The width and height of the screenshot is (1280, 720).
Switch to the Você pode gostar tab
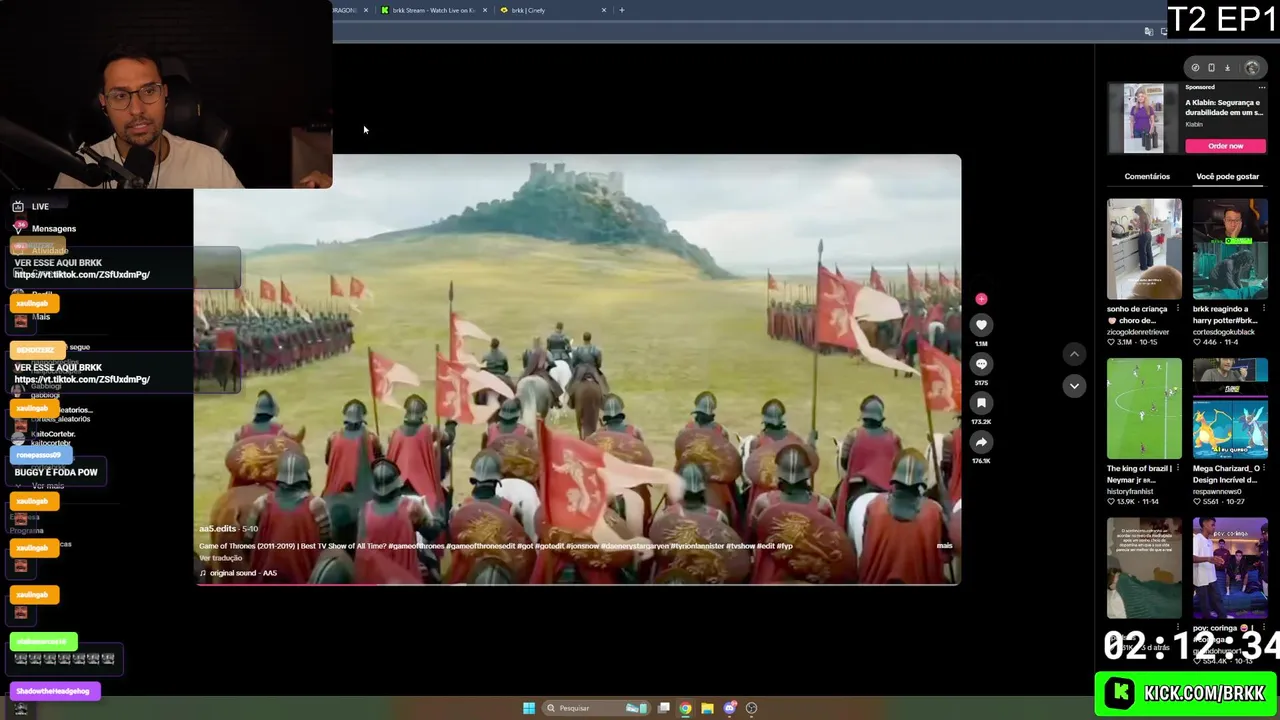coord(1227,176)
